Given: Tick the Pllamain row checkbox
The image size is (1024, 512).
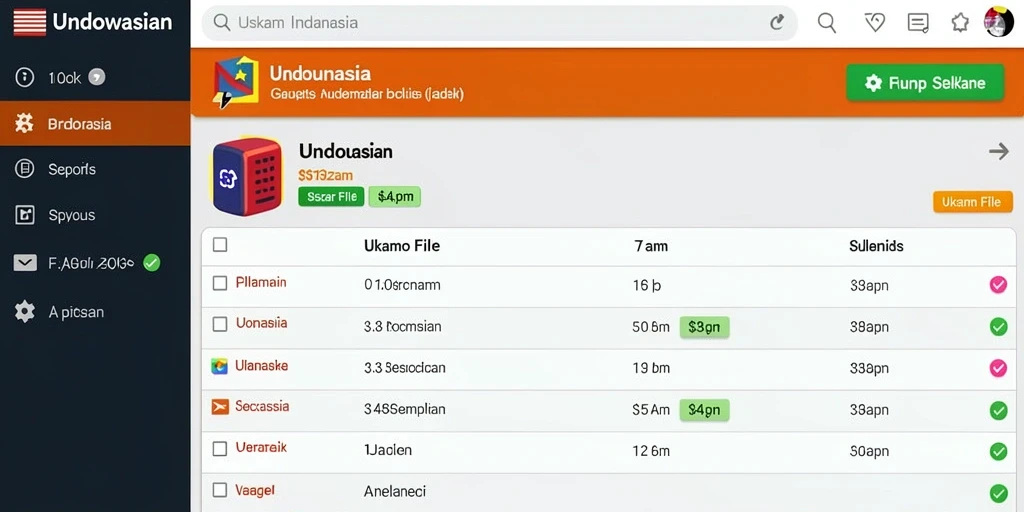Looking at the screenshot, I should coord(220,283).
